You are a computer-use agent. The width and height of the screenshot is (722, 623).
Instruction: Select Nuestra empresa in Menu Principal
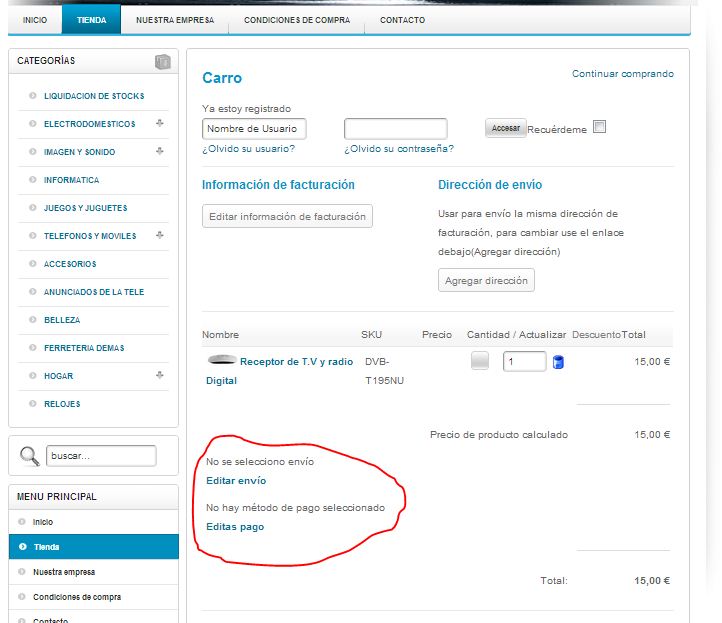click(93, 572)
